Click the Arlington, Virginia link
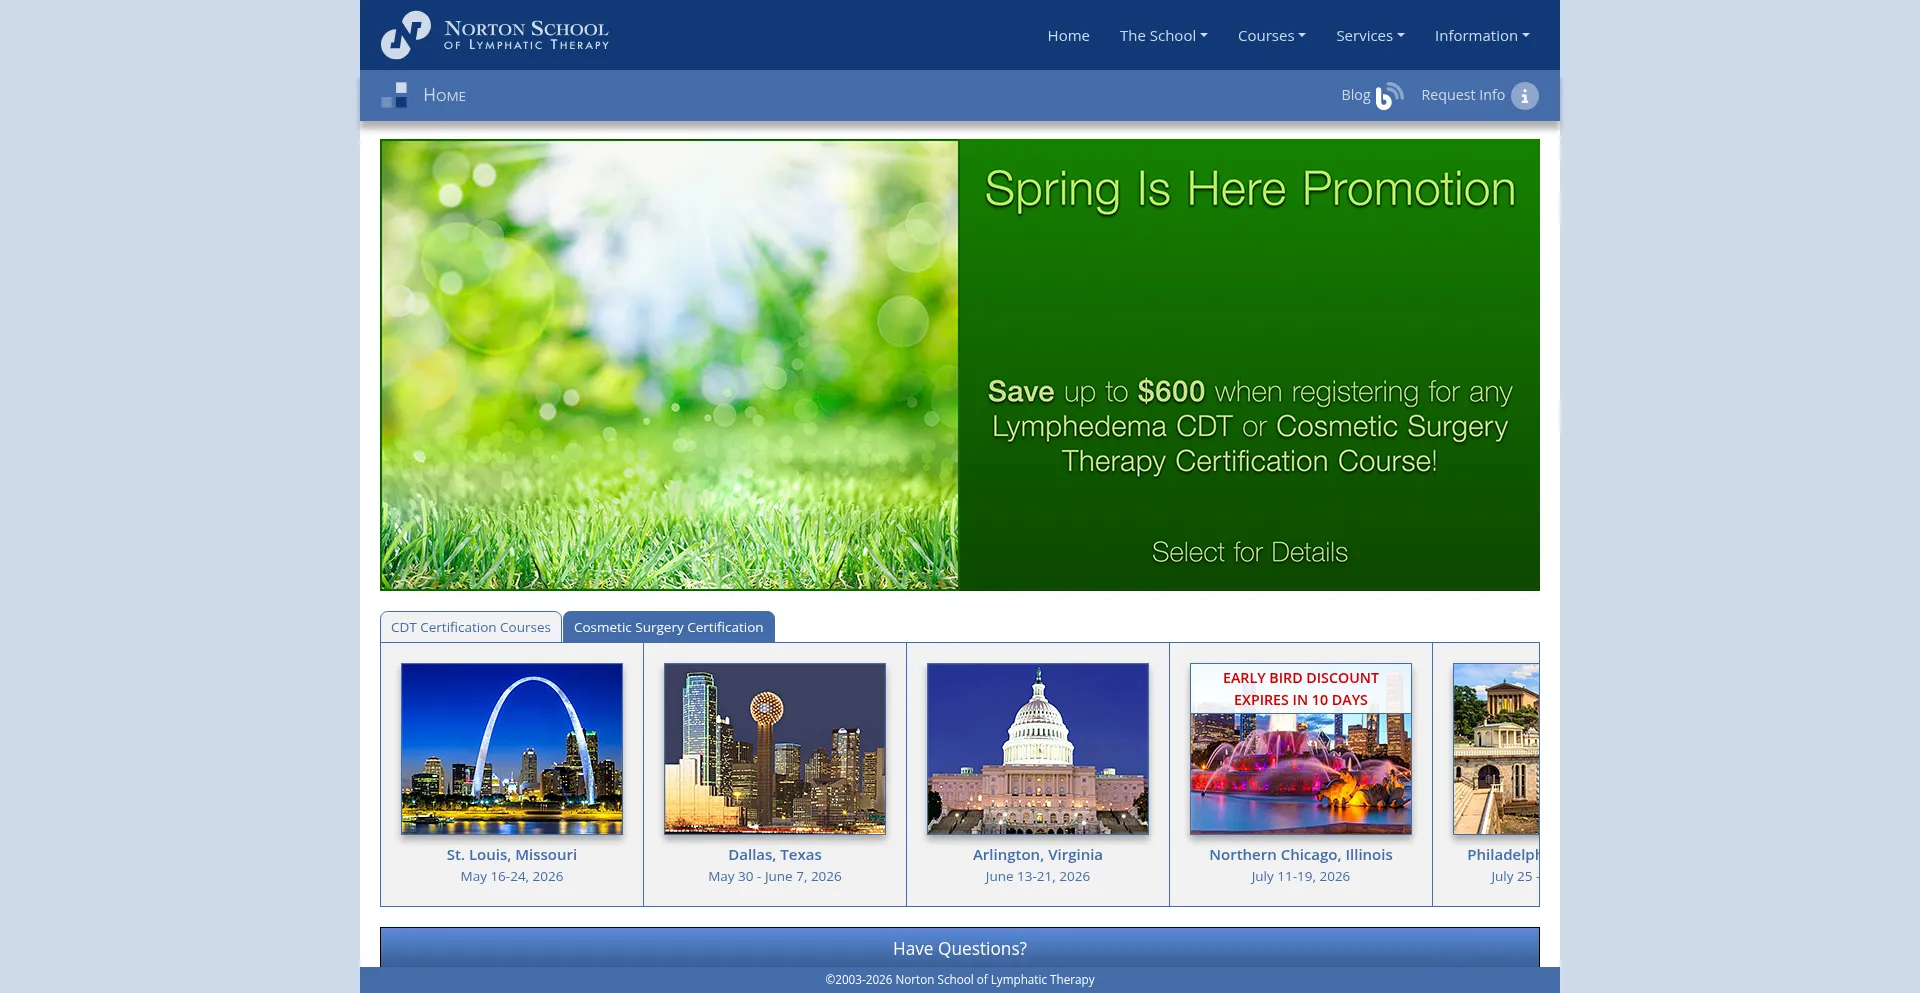The width and height of the screenshot is (1920, 993). coord(1038,855)
